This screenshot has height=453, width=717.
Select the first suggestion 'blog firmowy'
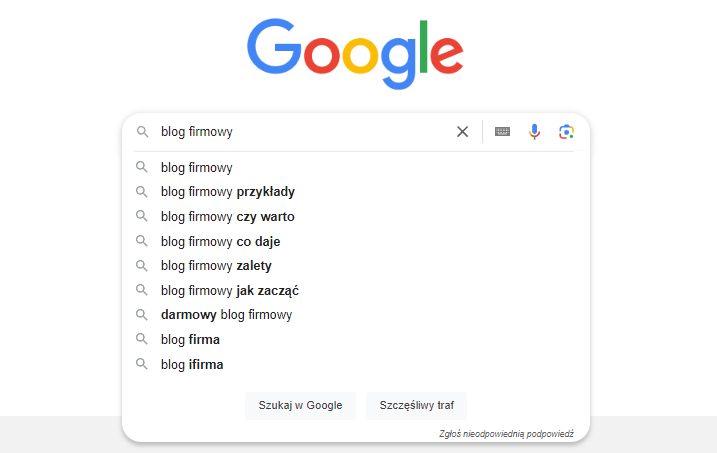197,167
